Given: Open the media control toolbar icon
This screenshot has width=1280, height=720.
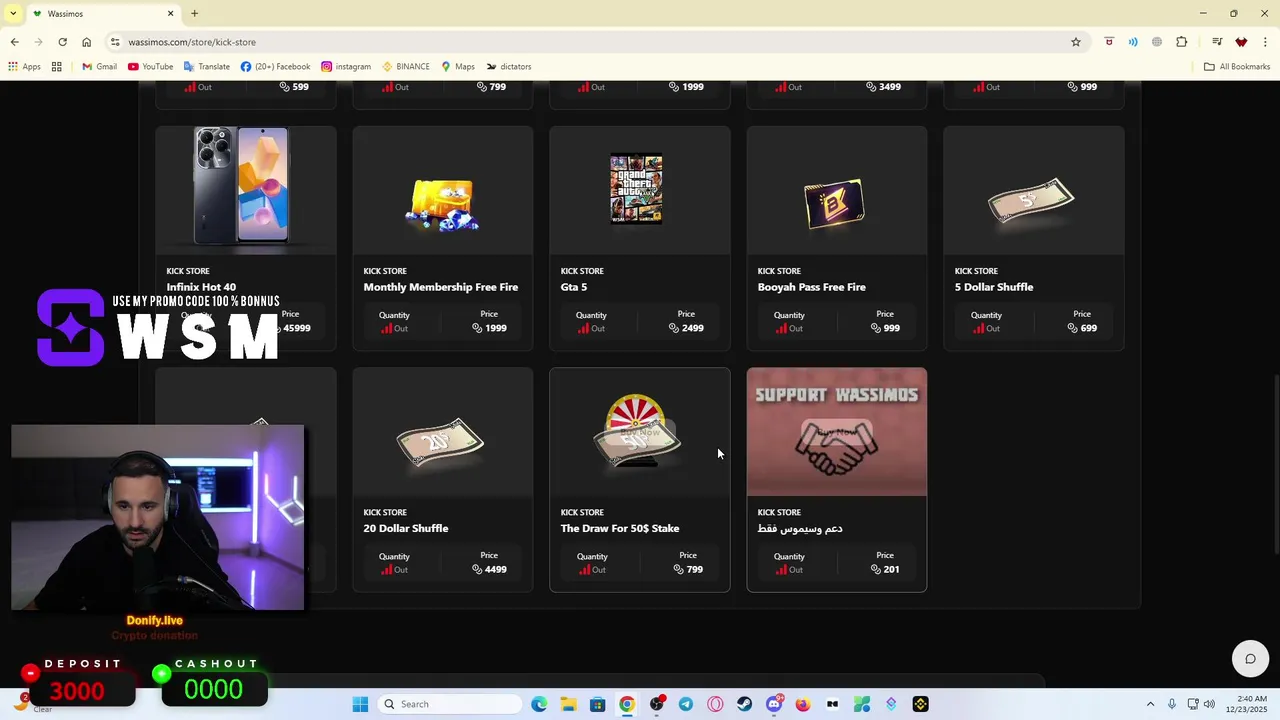Looking at the screenshot, I should 1217,42.
